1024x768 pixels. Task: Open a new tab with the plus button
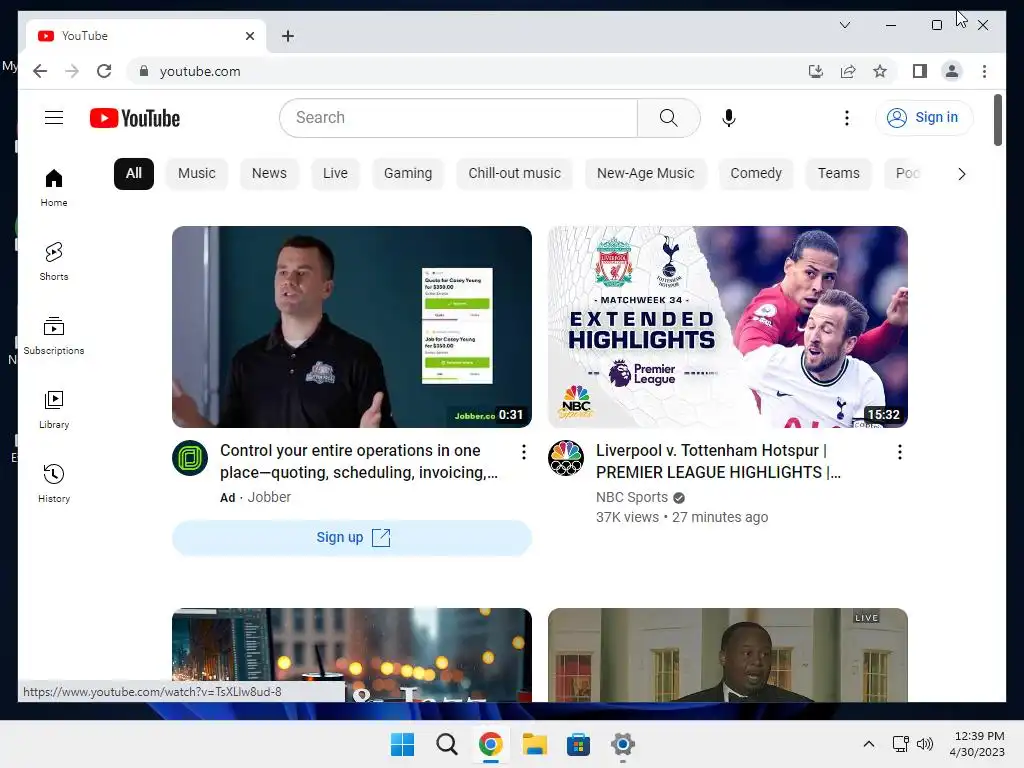(288, 36)
